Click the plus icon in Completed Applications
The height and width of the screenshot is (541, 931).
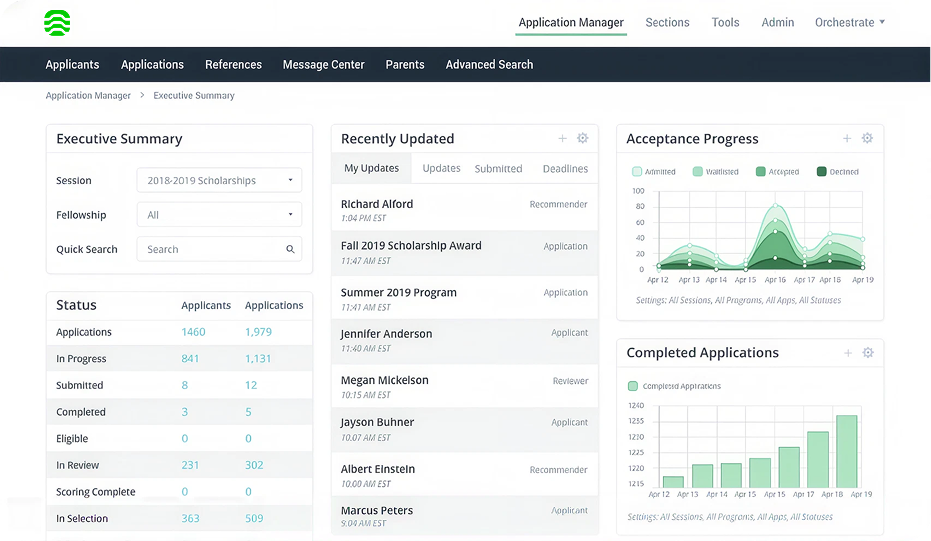coord(848,353)
